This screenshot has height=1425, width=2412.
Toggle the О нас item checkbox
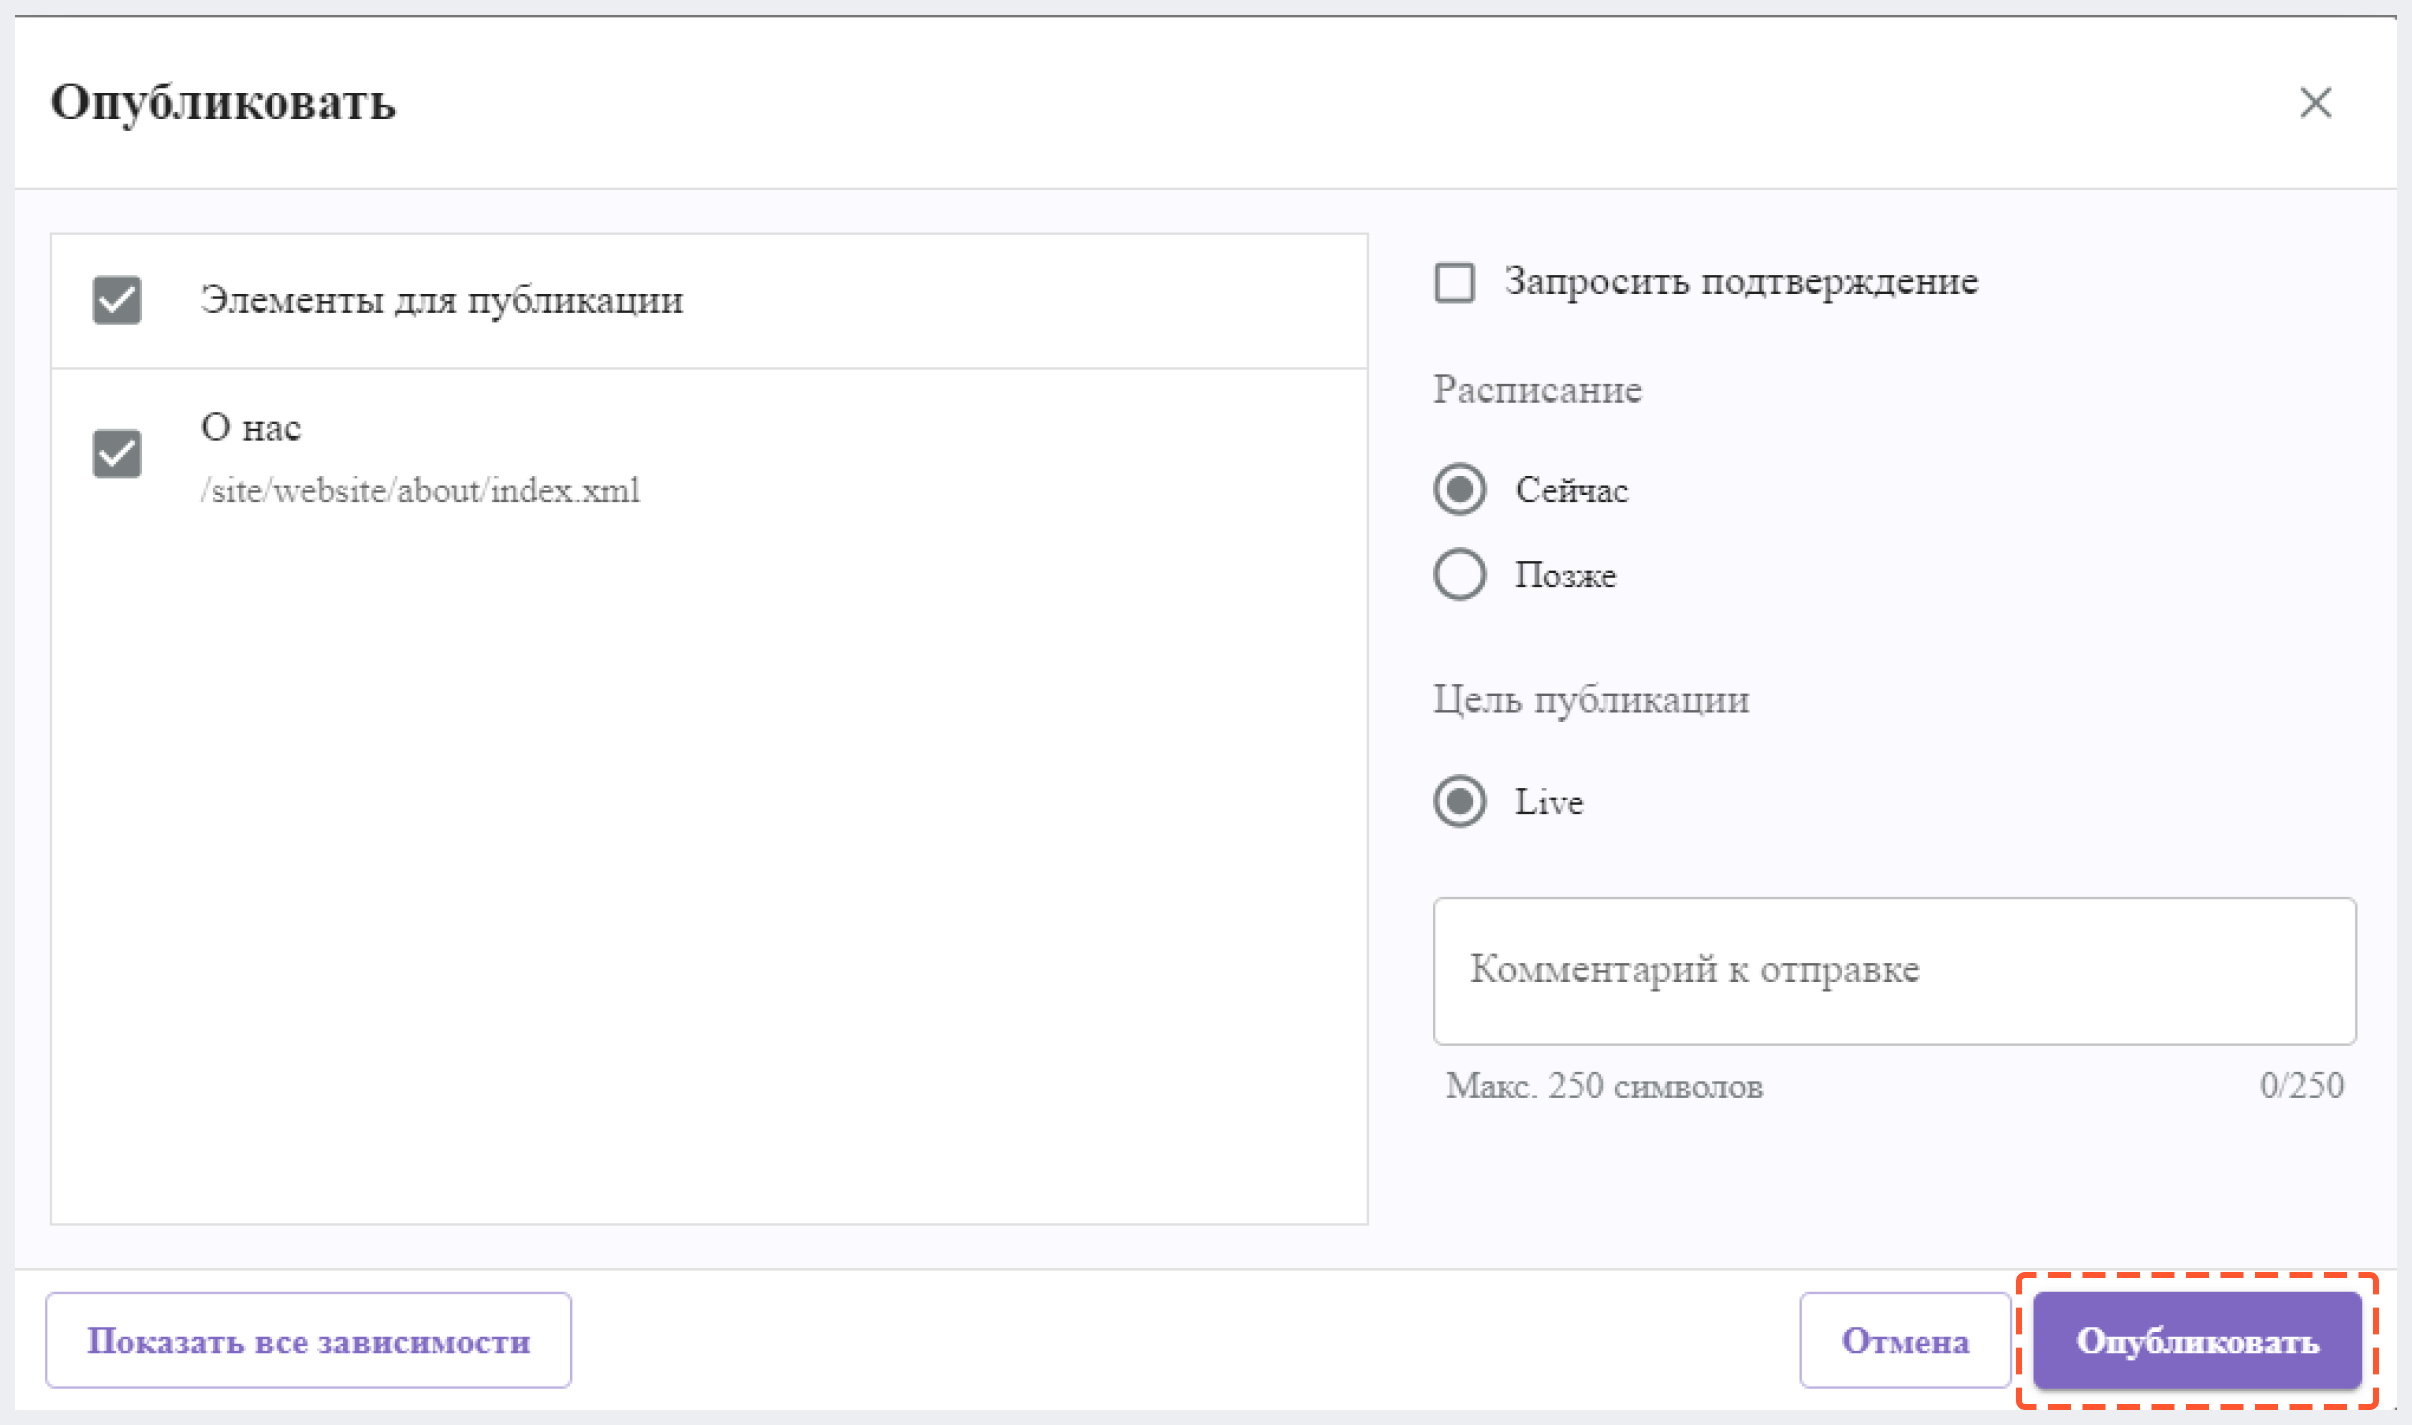point(117,454)
